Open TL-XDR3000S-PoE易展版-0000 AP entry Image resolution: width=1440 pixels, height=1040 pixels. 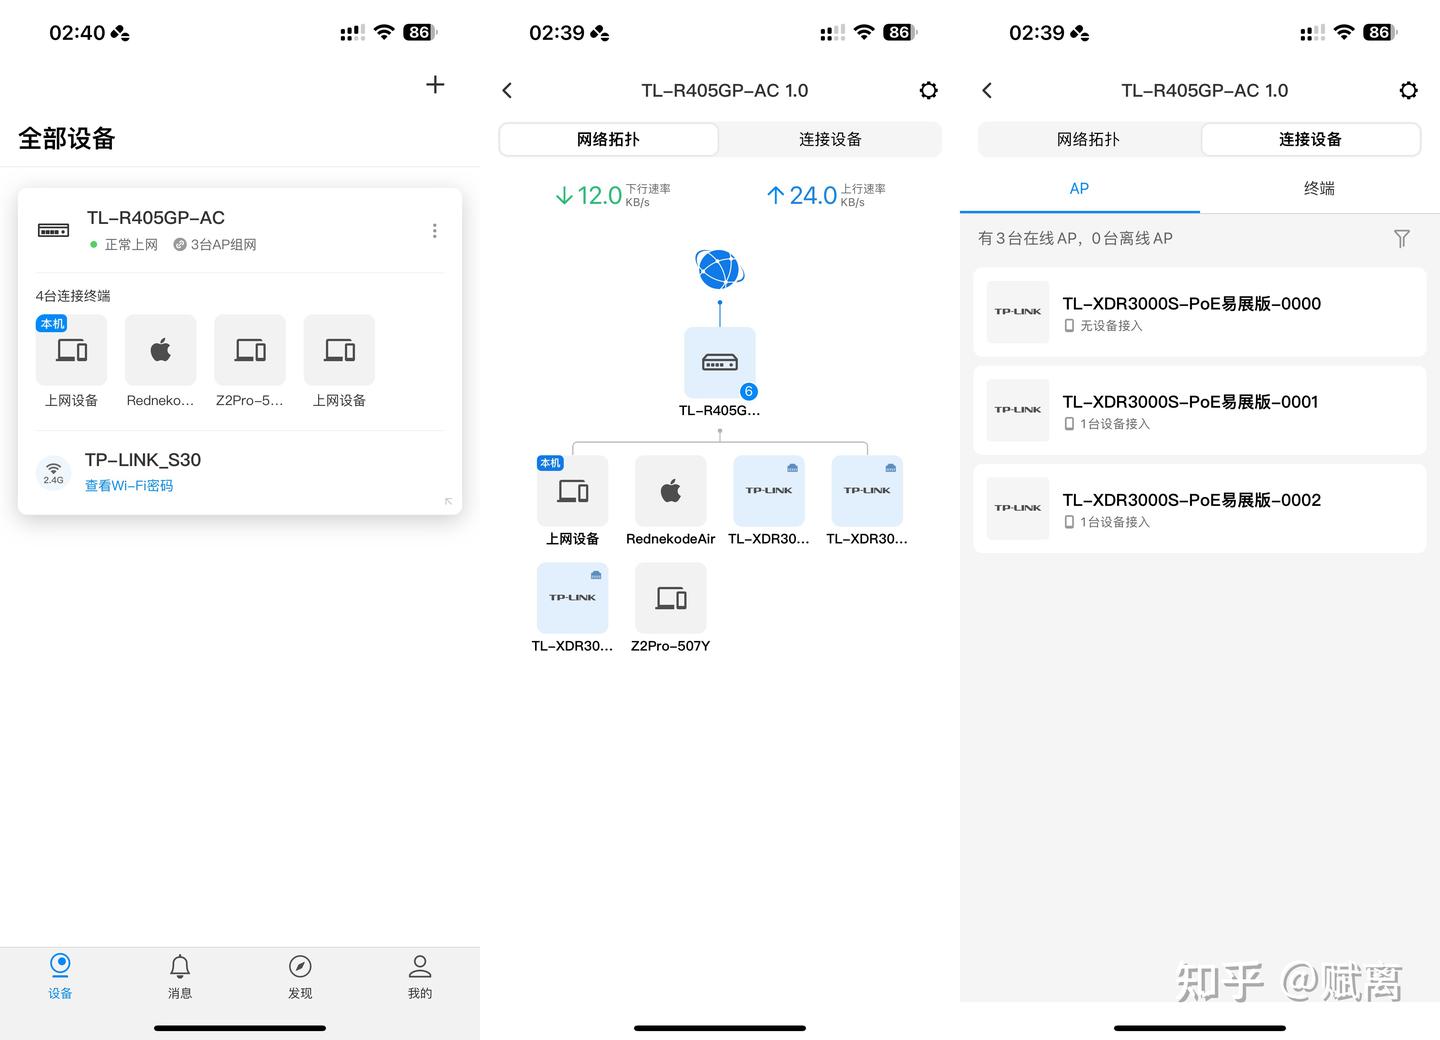(x=1200, y=312)
